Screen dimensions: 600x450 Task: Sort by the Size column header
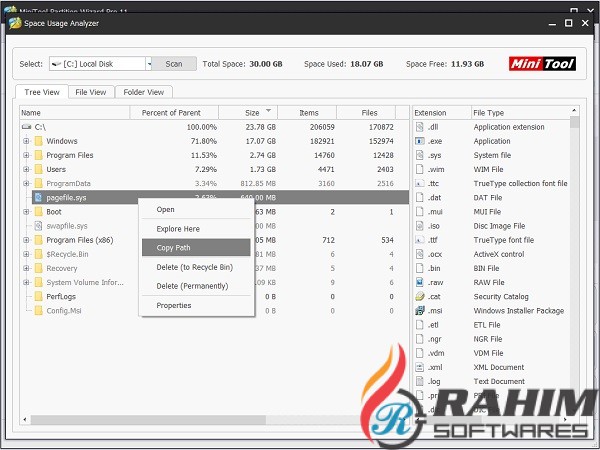[248, 113]
